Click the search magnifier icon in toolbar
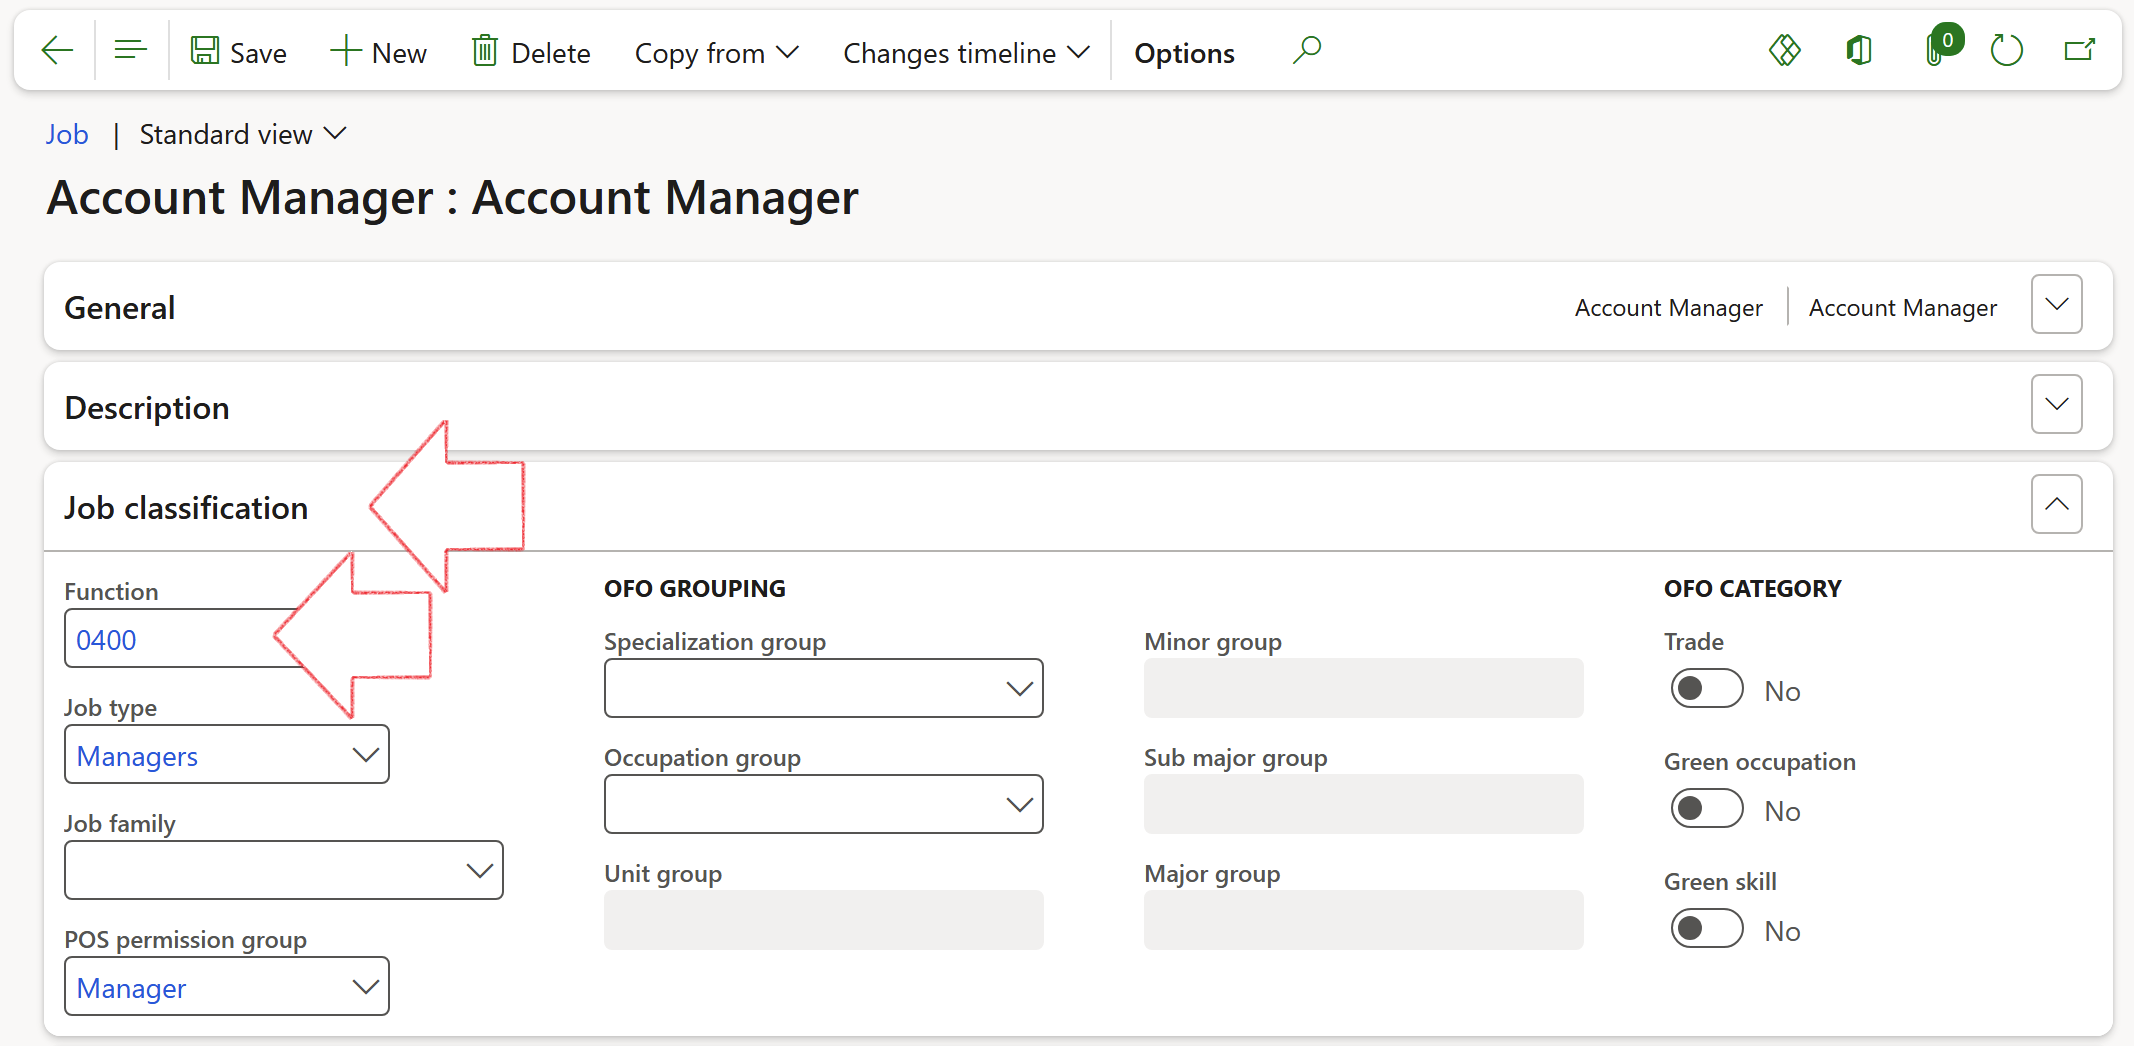 [x=1306, y=50]
